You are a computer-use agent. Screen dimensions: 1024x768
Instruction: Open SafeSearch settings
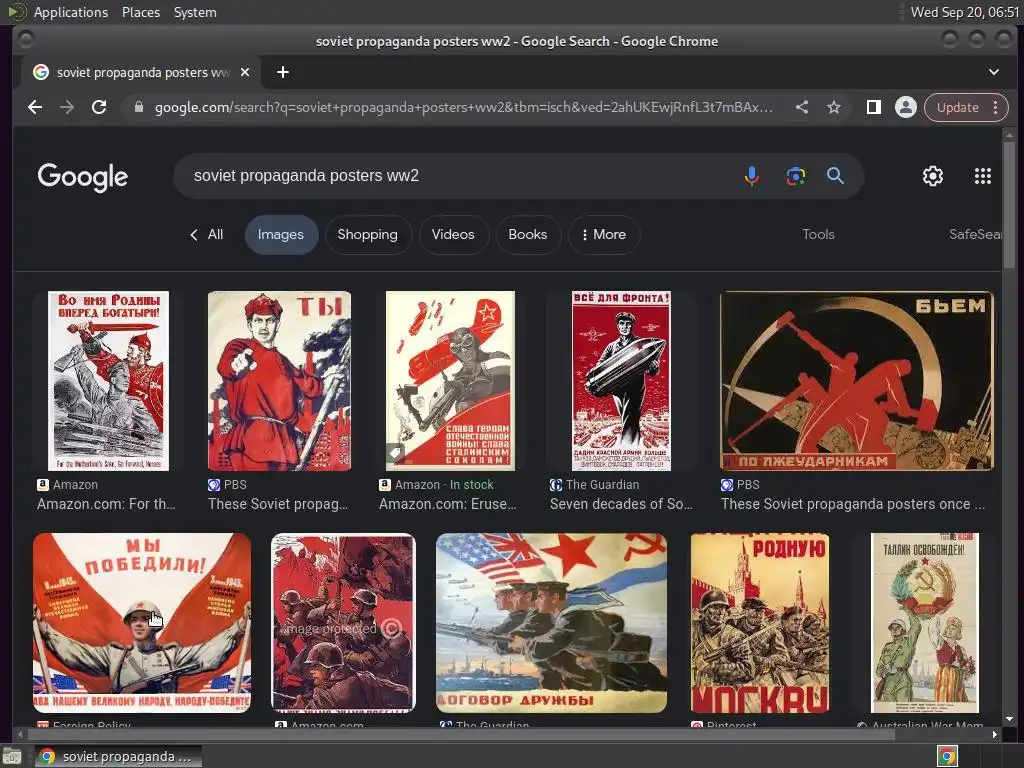click(976, 234)
